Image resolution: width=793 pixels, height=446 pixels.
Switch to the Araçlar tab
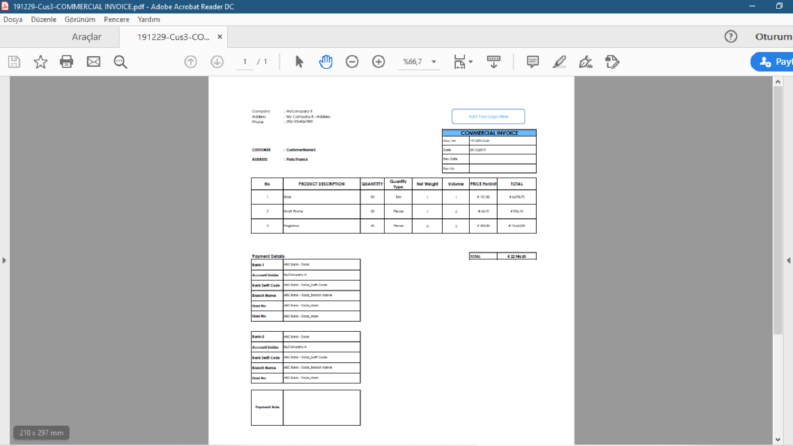coord(86,37)
